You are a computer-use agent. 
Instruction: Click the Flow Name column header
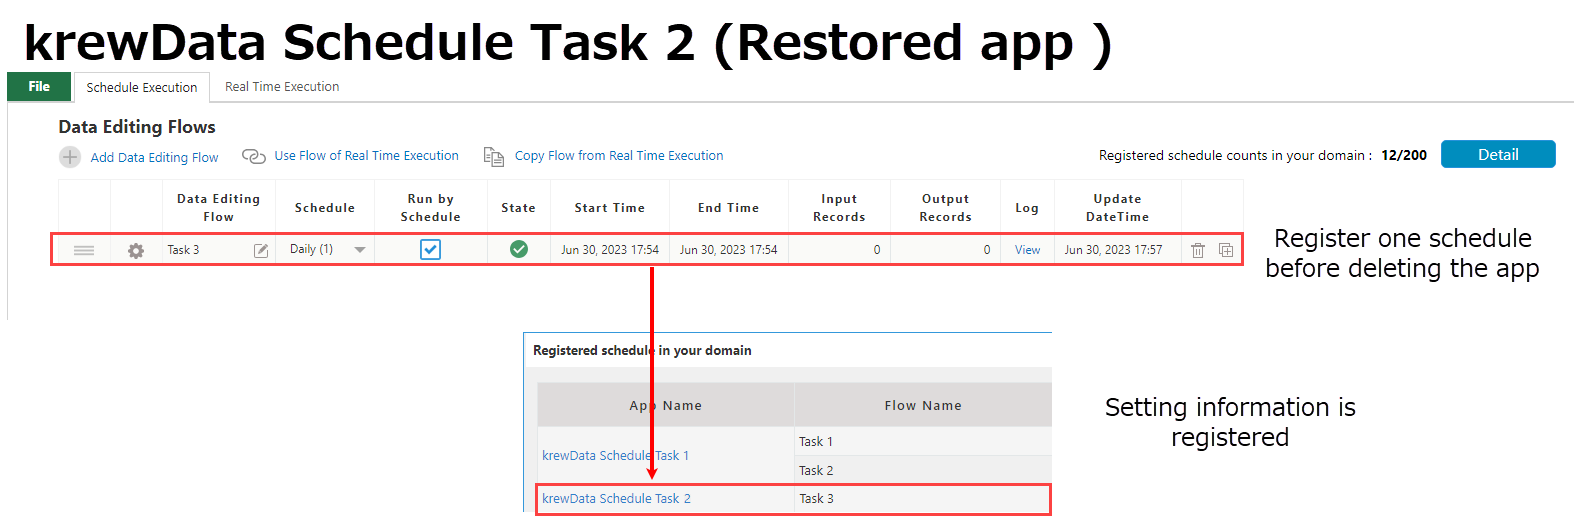pos(922,405)
